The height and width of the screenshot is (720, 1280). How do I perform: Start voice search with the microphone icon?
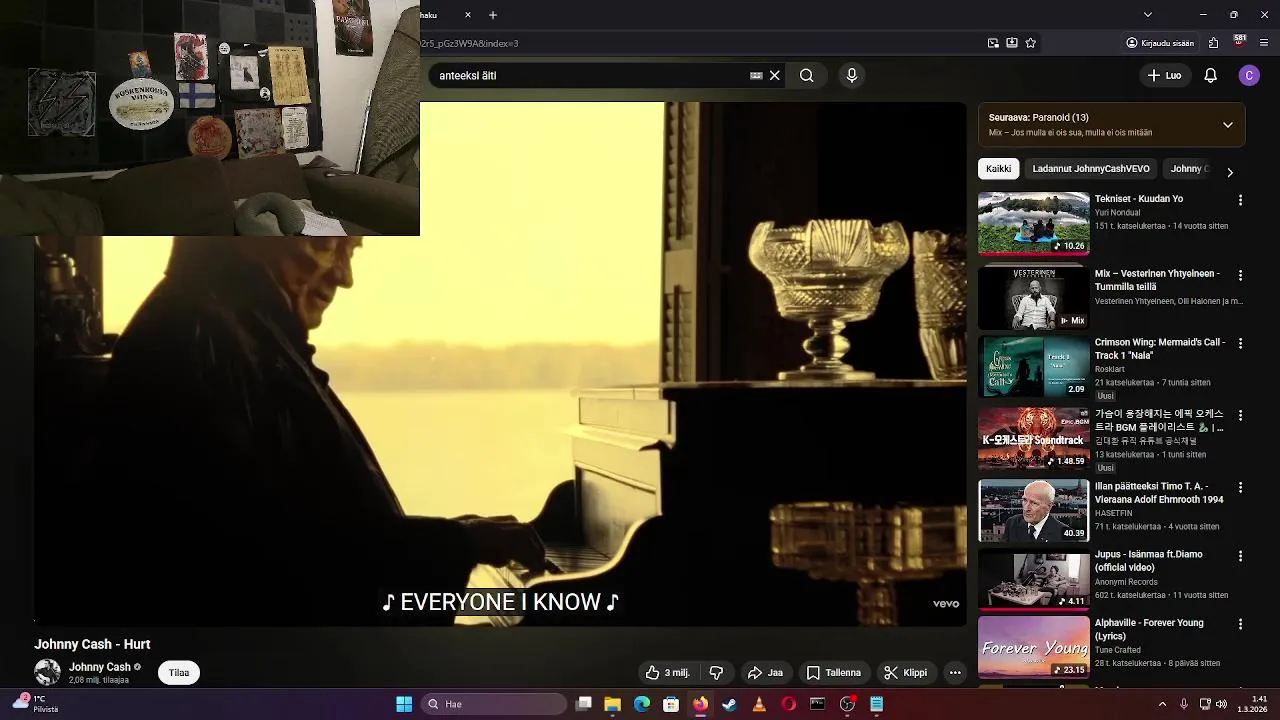click(852, 75)
